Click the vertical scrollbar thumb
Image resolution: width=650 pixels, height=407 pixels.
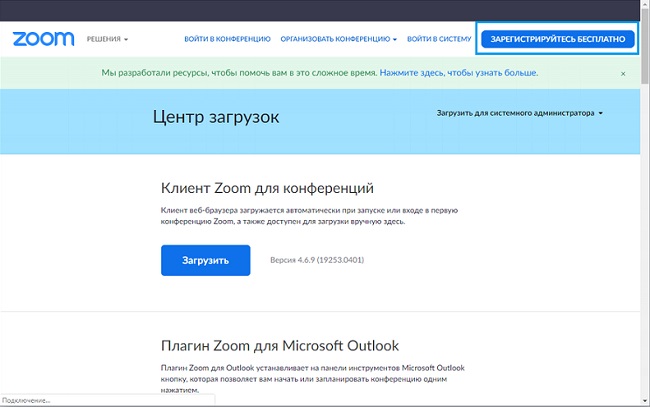click(645, 47)
